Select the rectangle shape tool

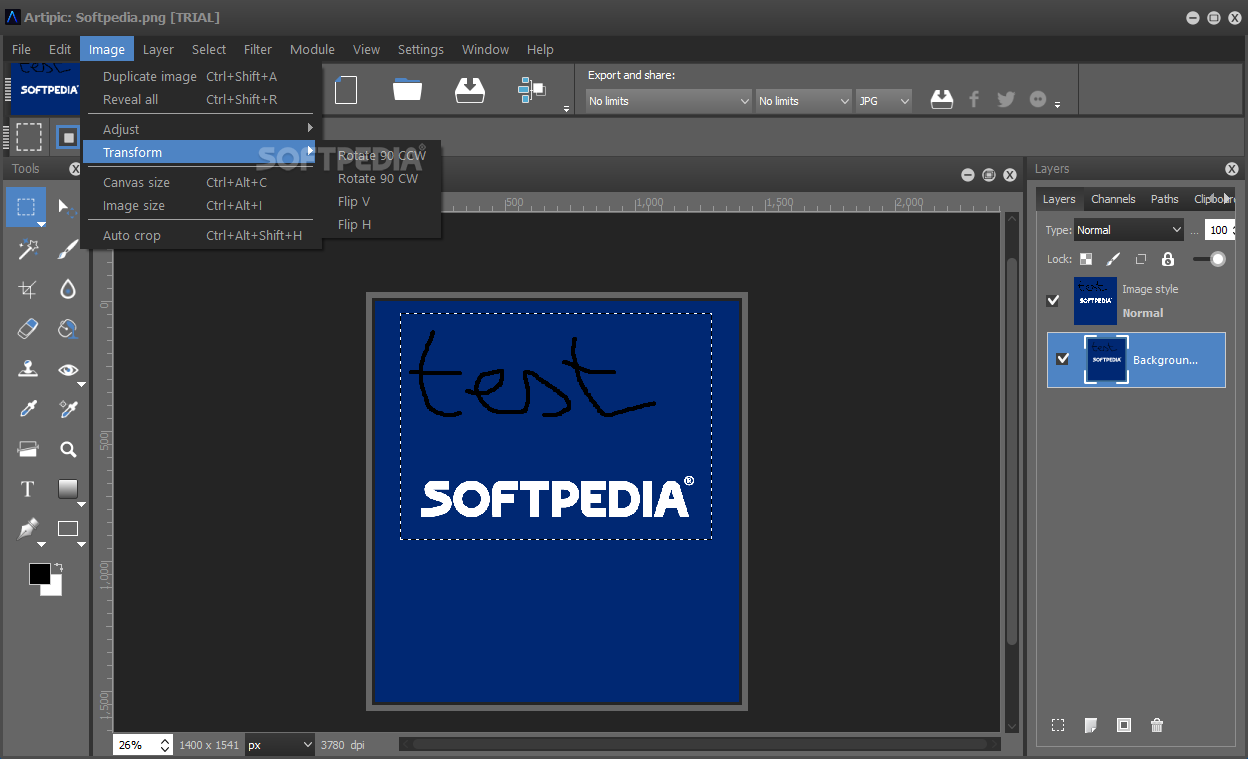68,529
